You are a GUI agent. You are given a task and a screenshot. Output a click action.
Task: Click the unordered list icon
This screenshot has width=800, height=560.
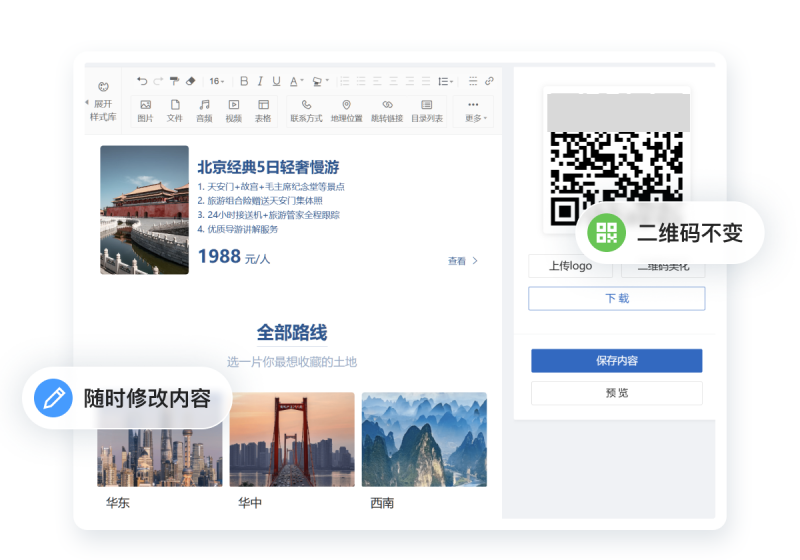tap(361, 81)
